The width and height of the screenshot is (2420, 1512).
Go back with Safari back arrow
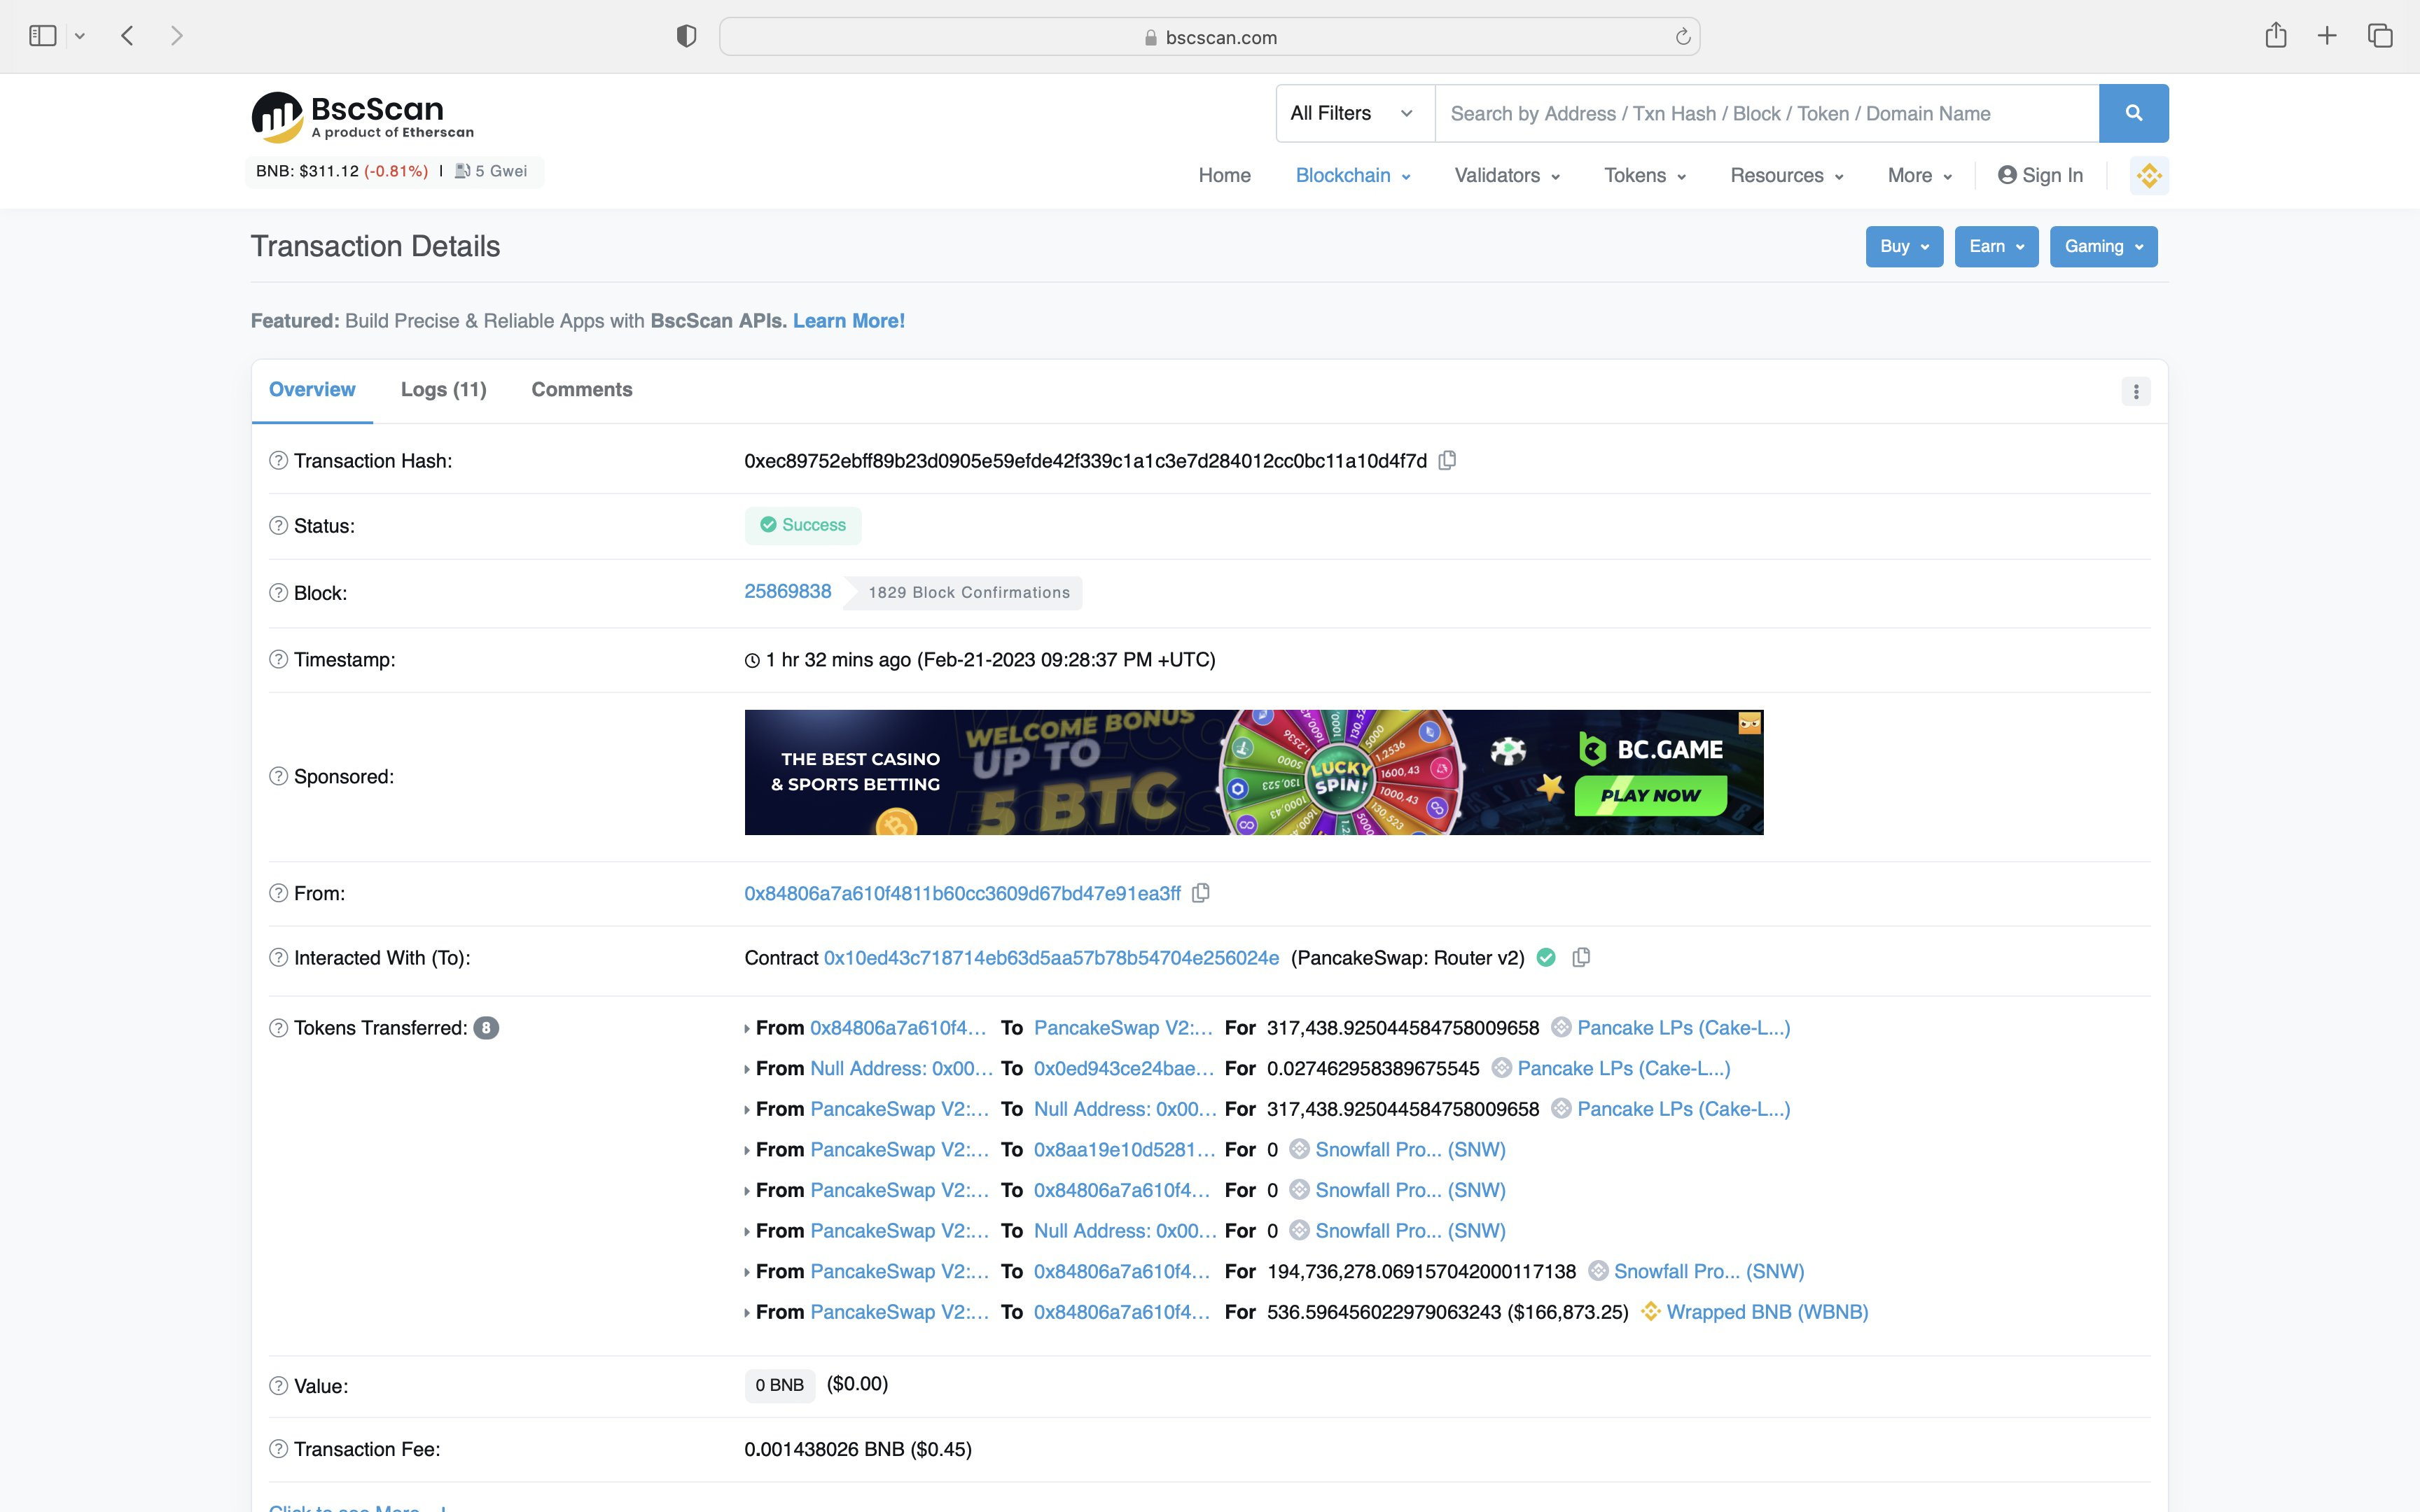pyautogui.click(x=127, y=36)
